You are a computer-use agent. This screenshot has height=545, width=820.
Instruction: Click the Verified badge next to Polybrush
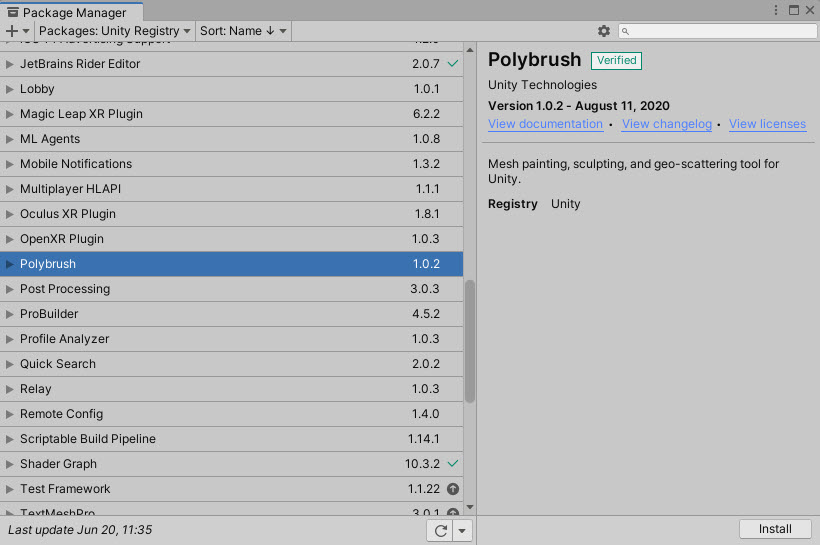pyautogui.click(x=617, y=61)
